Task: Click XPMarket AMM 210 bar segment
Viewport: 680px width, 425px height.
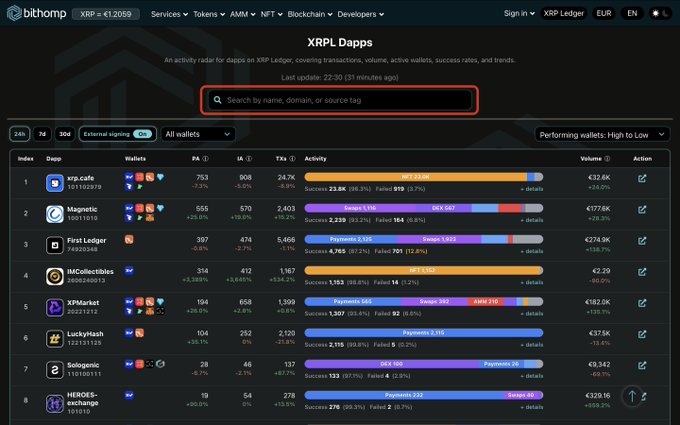Action: tap(486, 301)
